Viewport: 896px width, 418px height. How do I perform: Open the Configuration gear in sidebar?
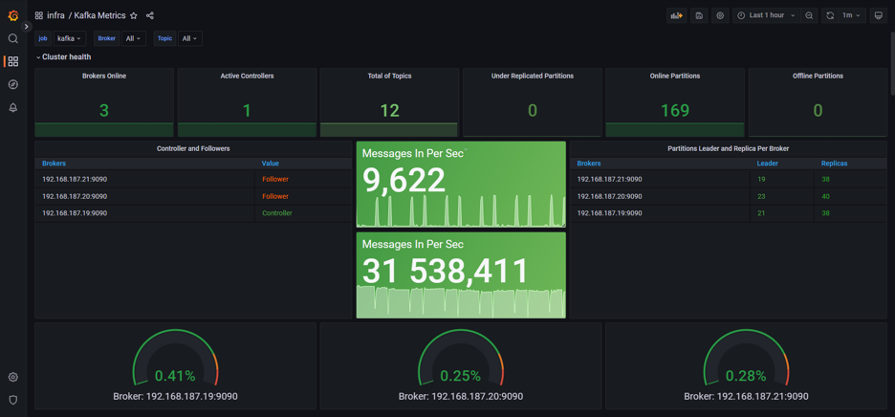pyautogui.click(x=13, y=377)
